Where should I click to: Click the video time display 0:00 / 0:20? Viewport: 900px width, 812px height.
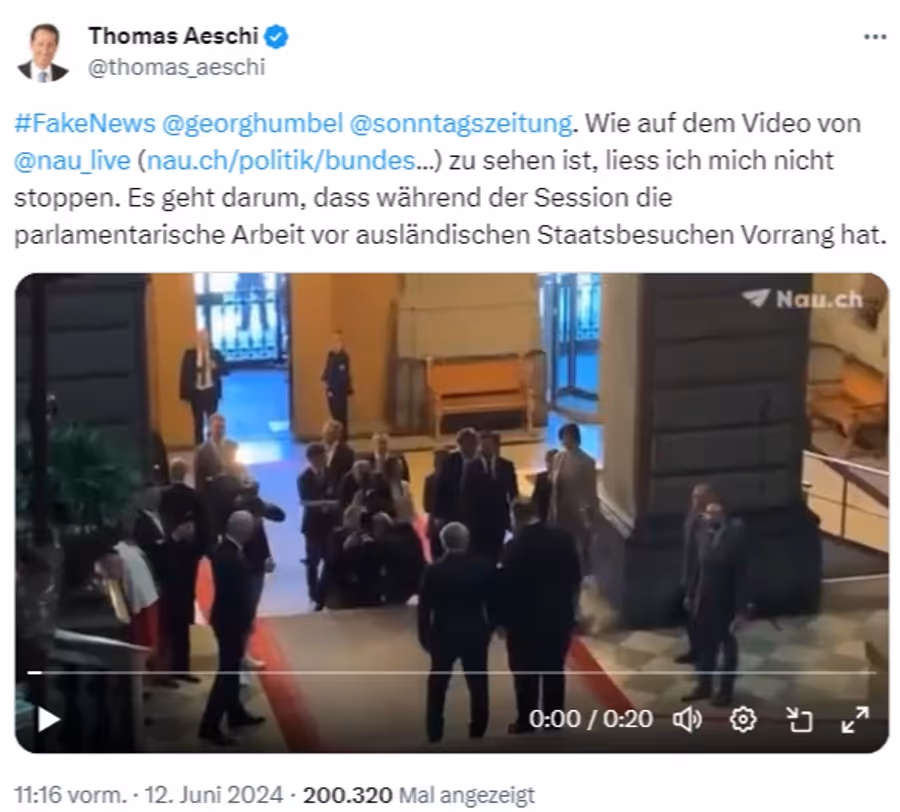tap(591, 718)
